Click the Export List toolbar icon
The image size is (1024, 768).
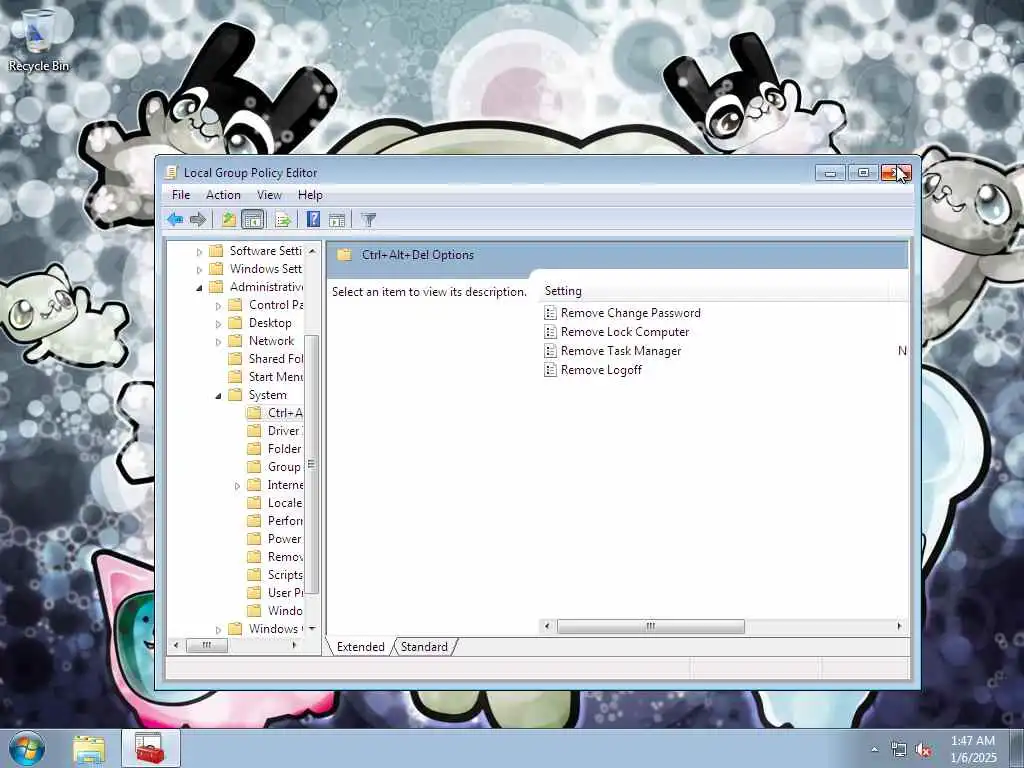pos(283,219)
